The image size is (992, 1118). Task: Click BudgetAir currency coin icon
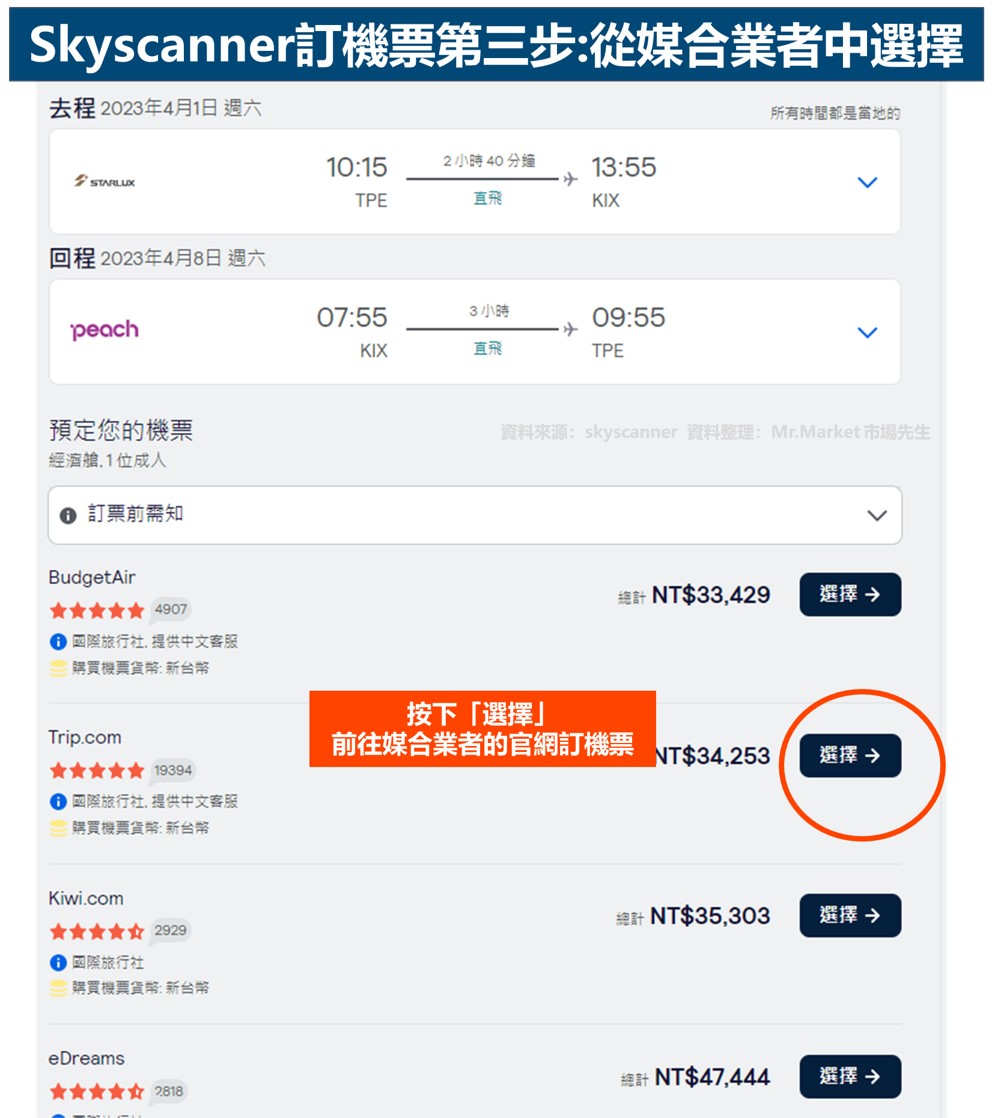pos(58,668)
